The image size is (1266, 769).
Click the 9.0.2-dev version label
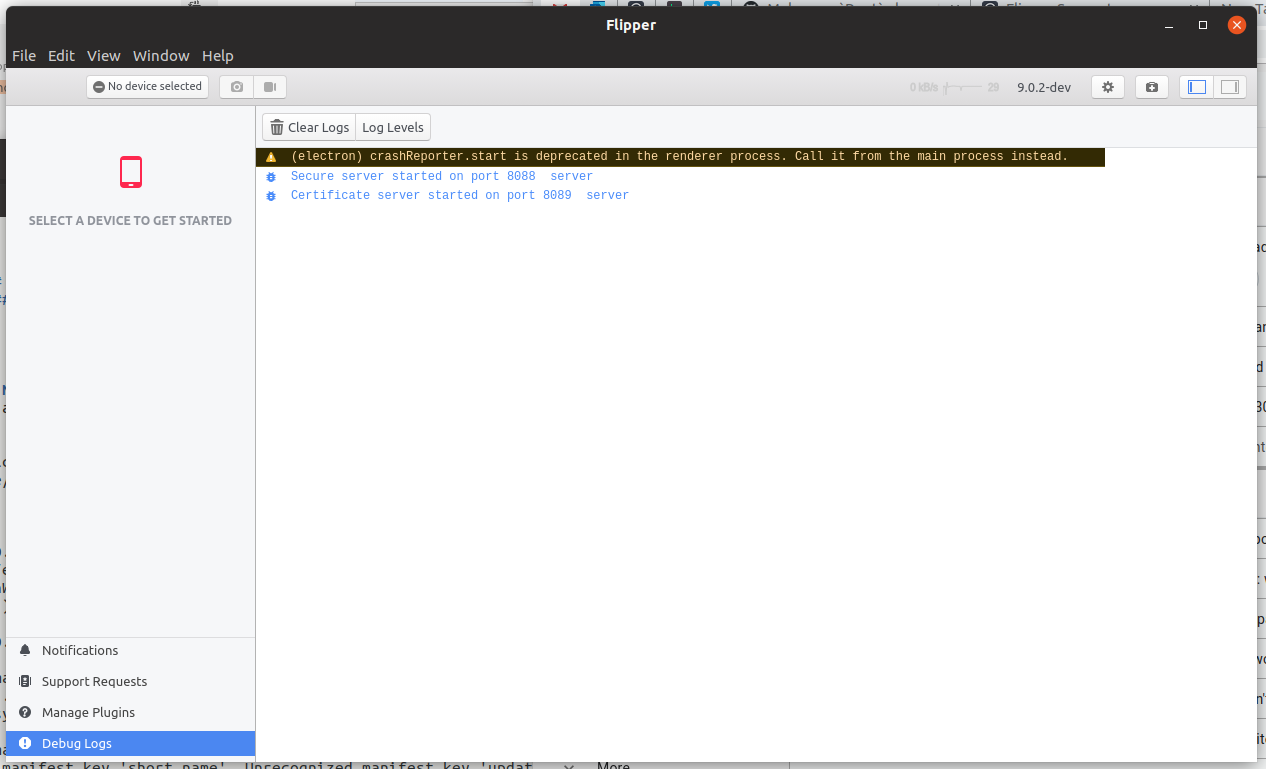point(1044,87)
